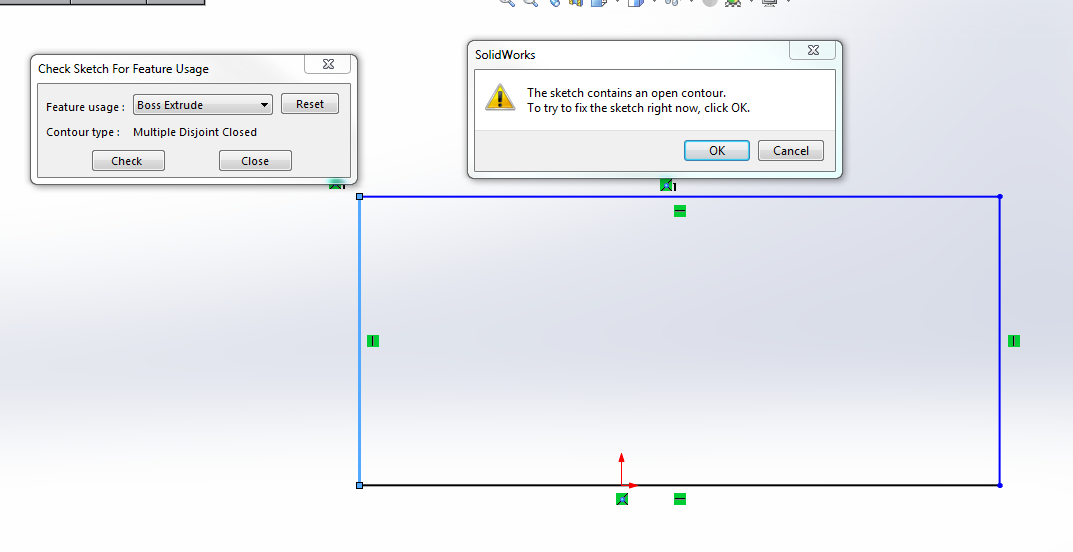Click the bottom-left square endpoint of the rectangle
1073x552 pixels.
coord(360,486)
